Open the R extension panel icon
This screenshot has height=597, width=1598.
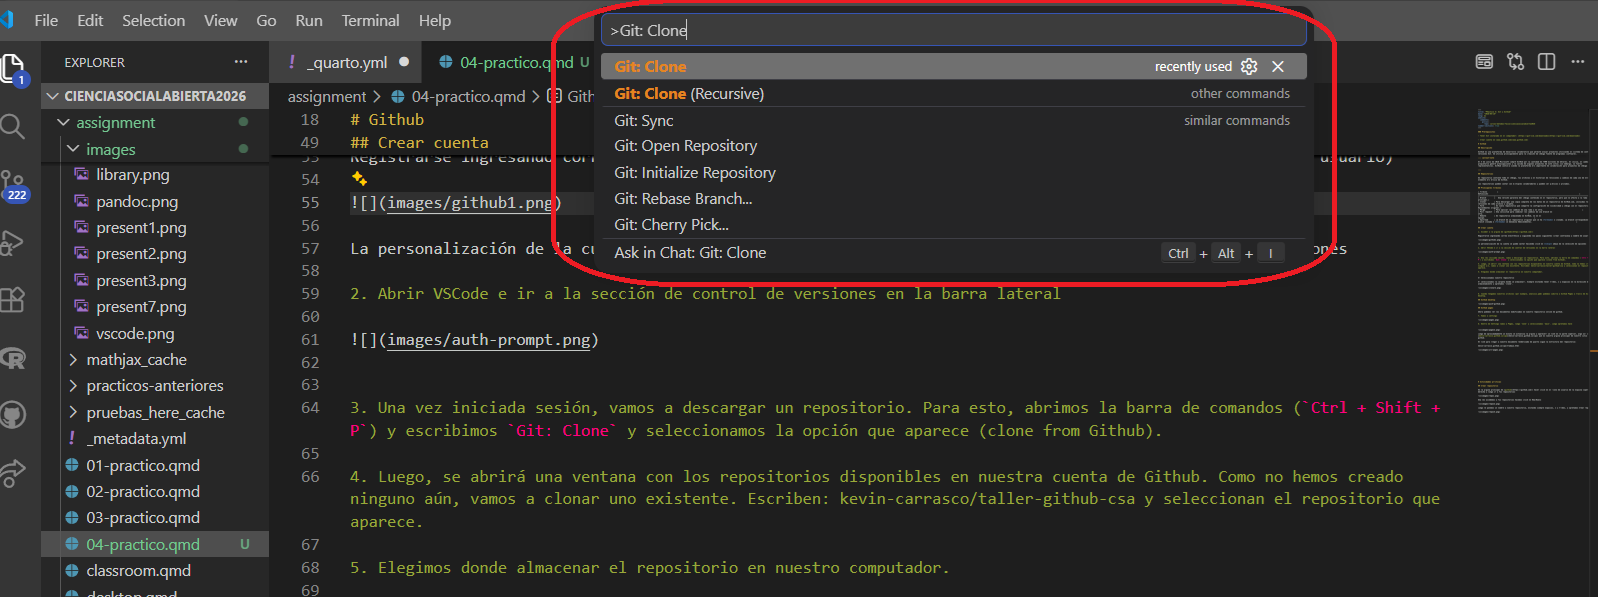[x=13, y=358]
